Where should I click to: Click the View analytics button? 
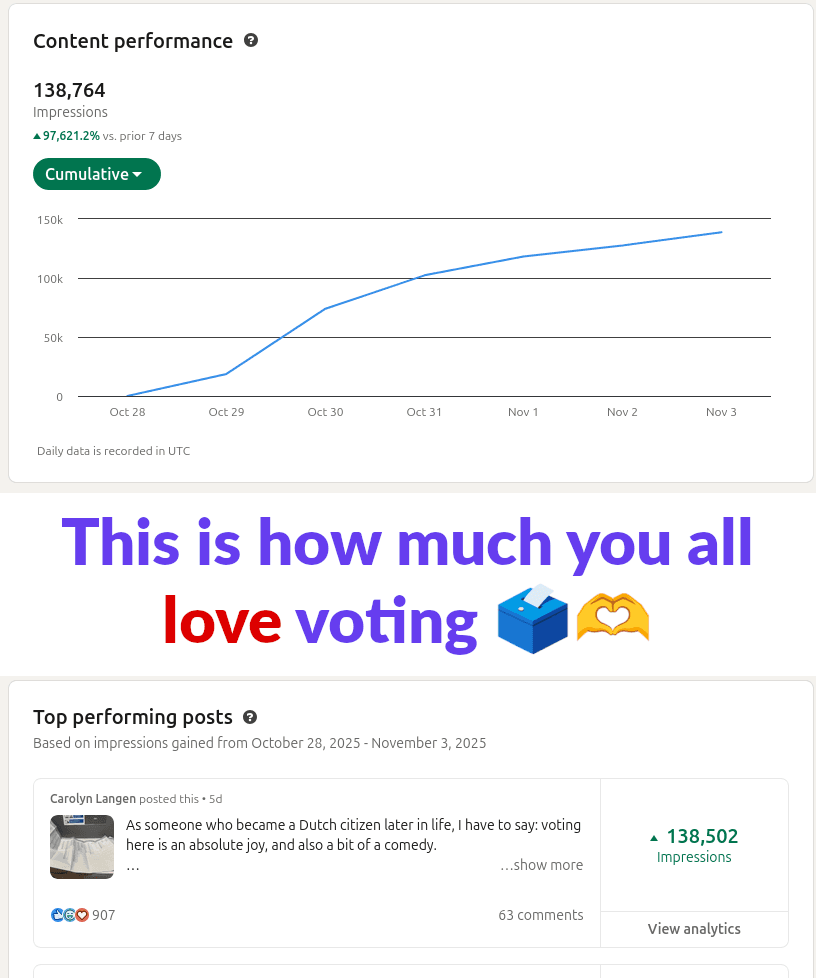(694, 929)
